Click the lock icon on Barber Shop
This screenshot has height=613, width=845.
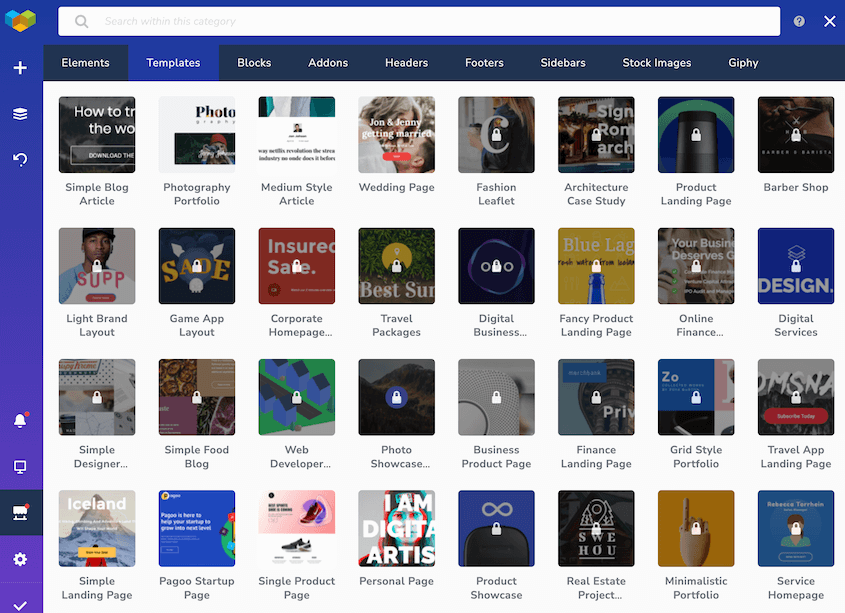click(796, 135)
